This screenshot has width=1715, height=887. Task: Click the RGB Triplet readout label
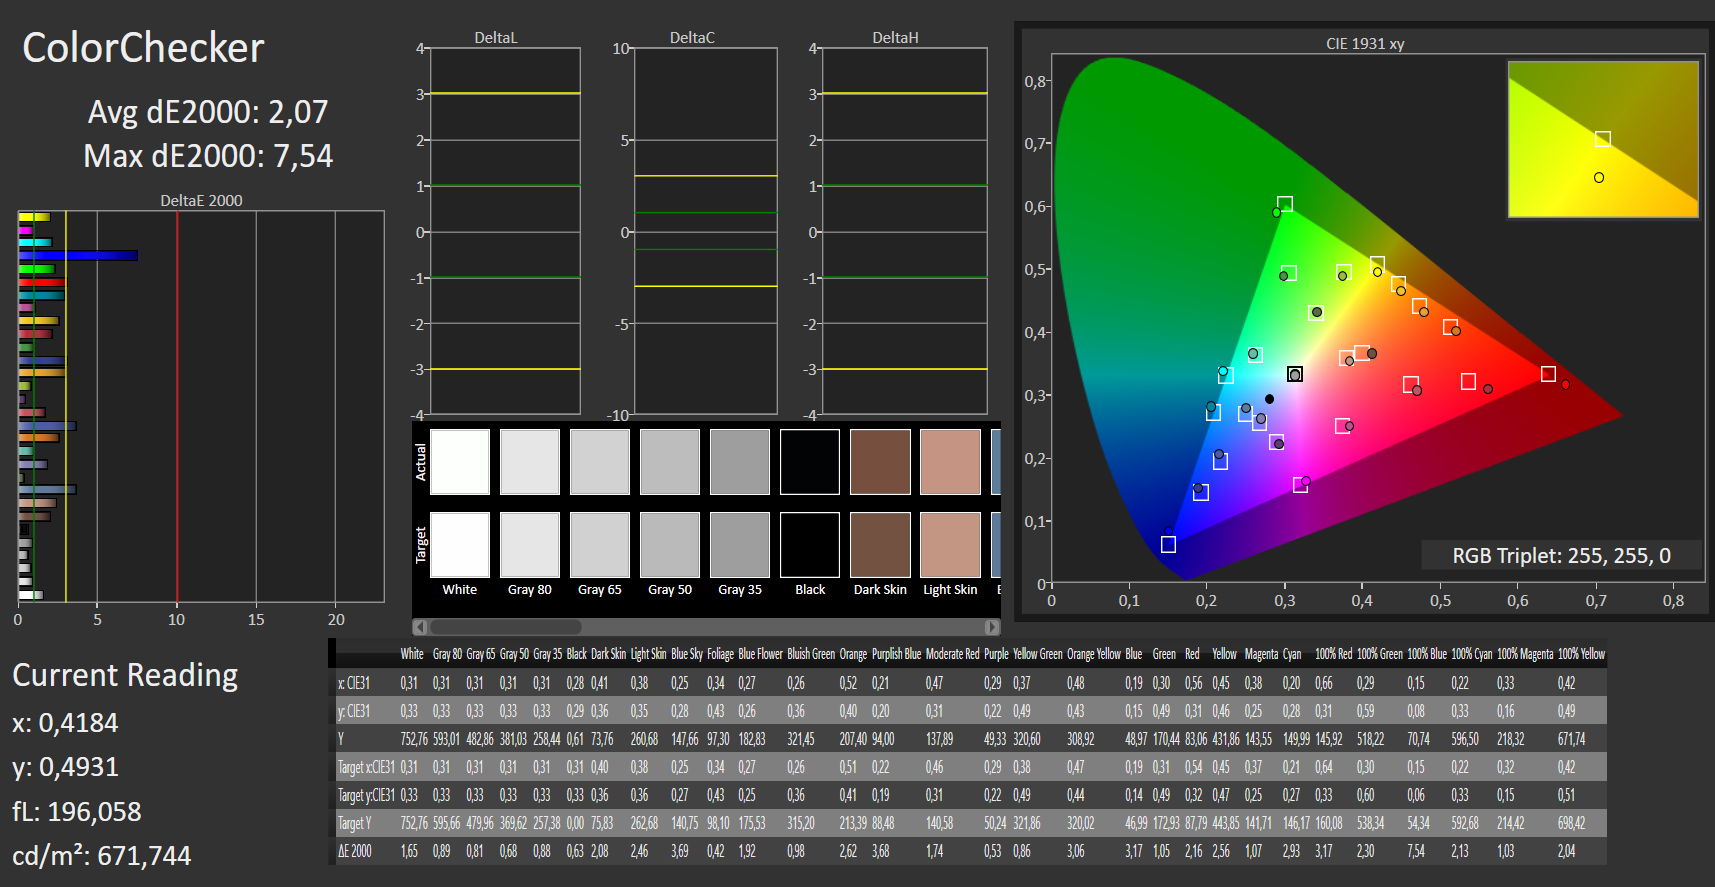coord(1561,556)
